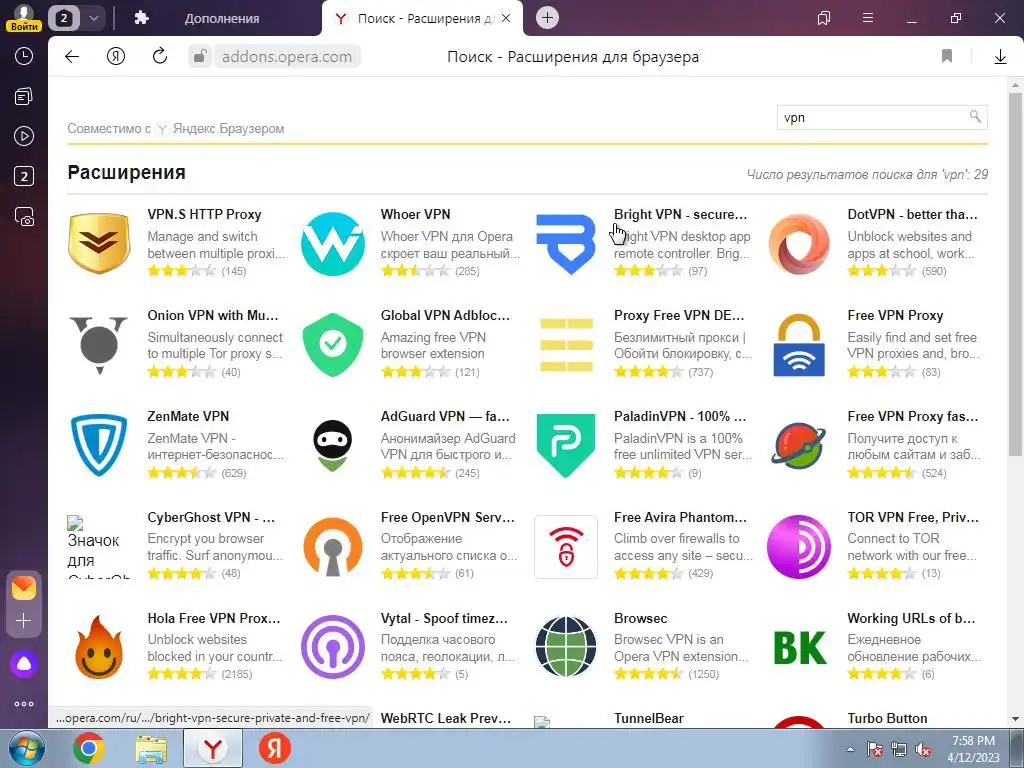The height and width of the screenshot is (768, 1024).
Task: Open the Turbo Button extension link
Action: click(x=887, y=718)
